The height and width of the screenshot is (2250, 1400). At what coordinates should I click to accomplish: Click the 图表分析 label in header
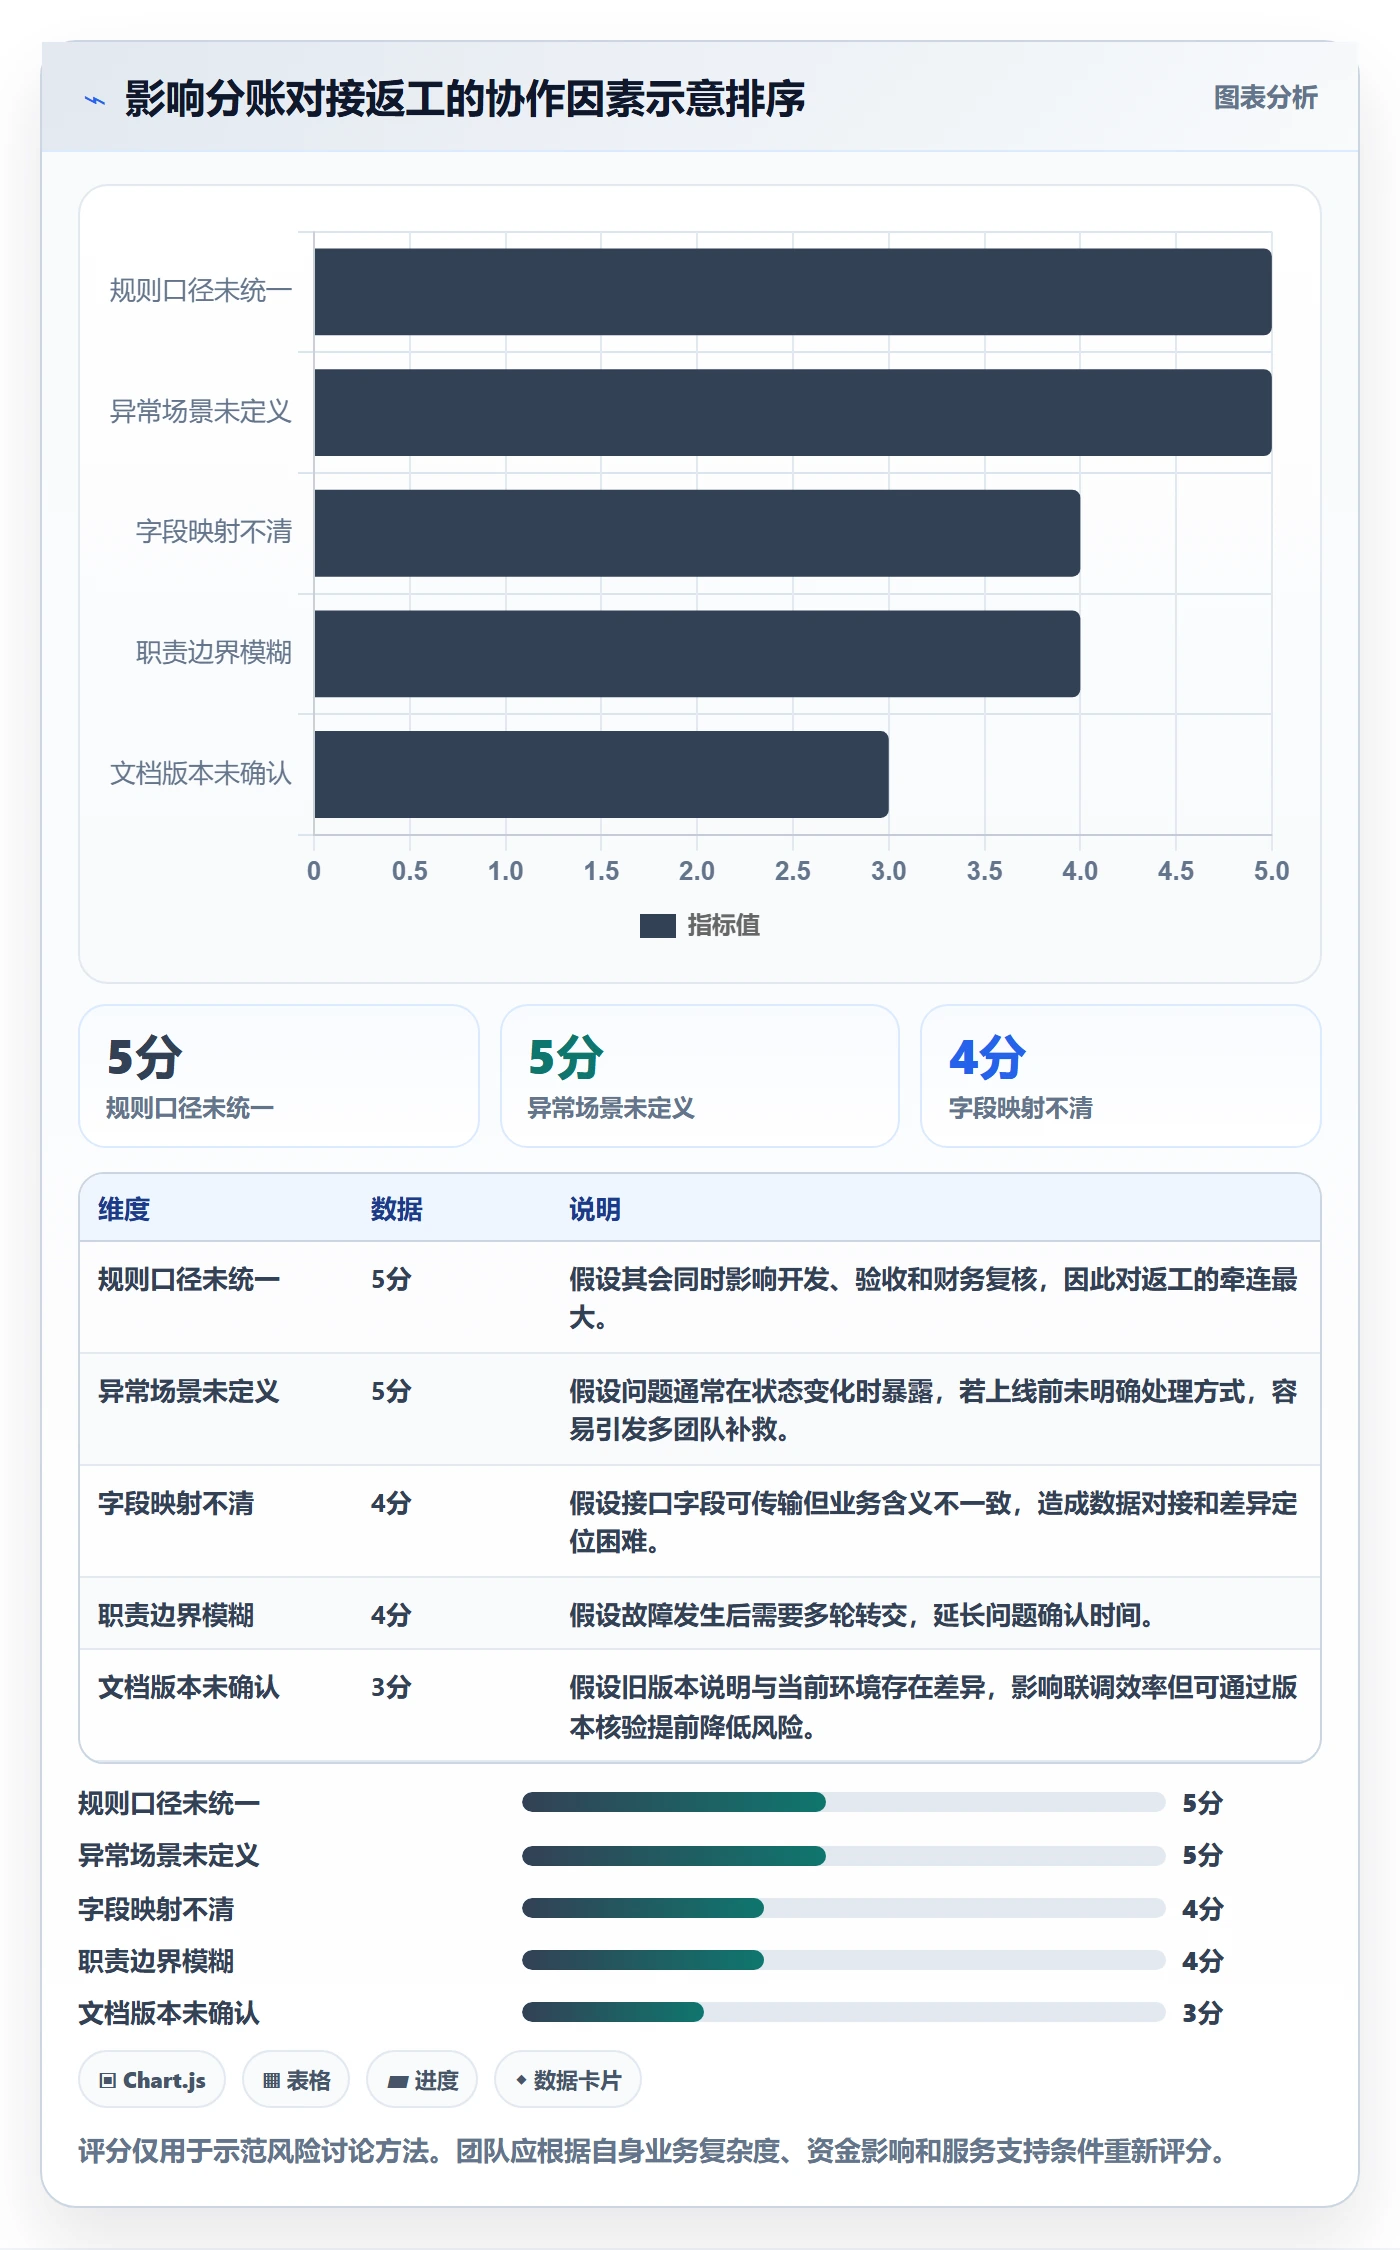pyautogui.click(x=1265, y=98)
